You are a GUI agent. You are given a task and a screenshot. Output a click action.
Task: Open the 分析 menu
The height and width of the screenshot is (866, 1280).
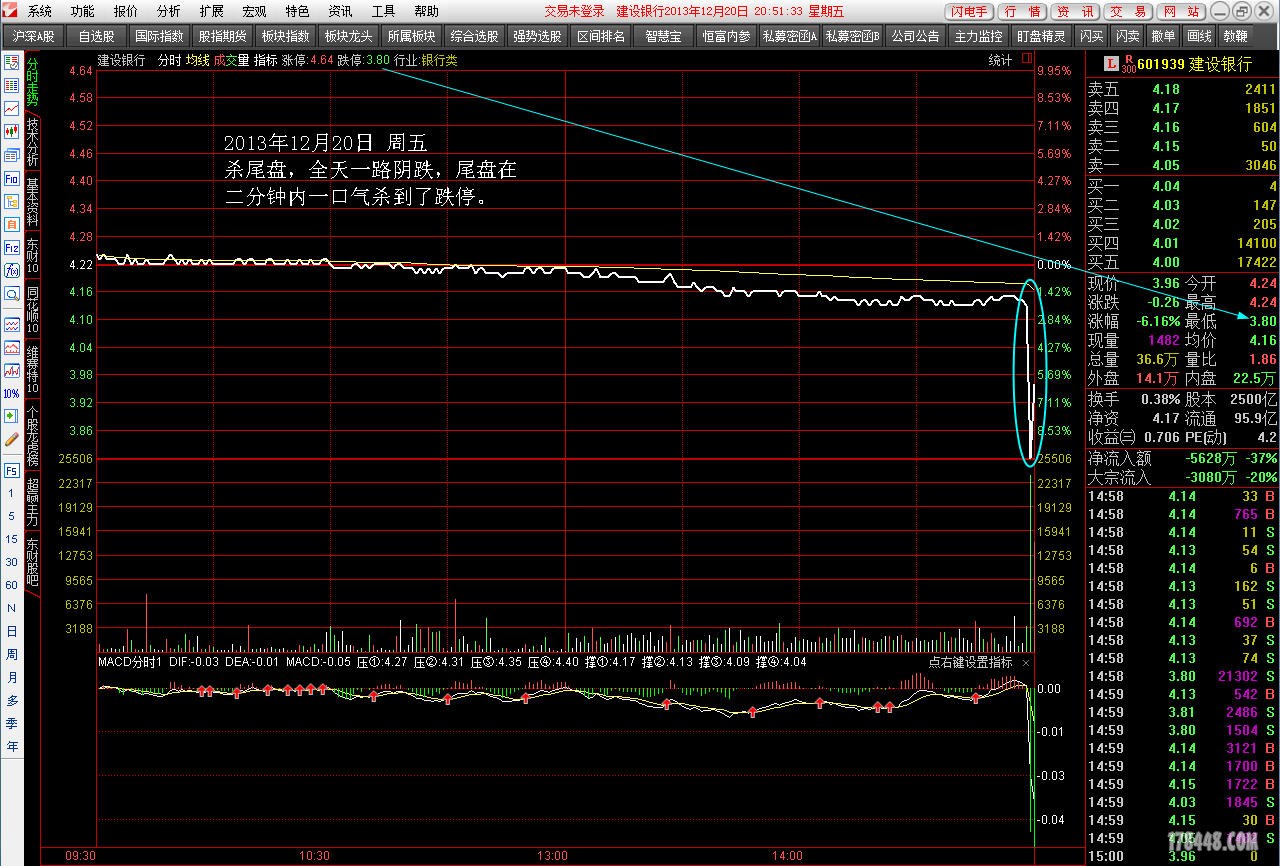168,11
